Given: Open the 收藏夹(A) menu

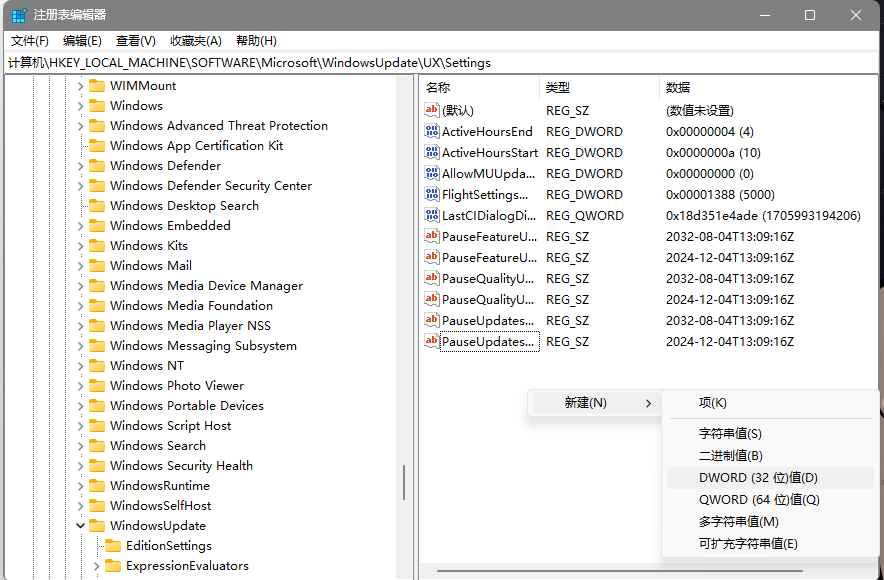Looking at the screenshot, I should click(x=196, y=41).
